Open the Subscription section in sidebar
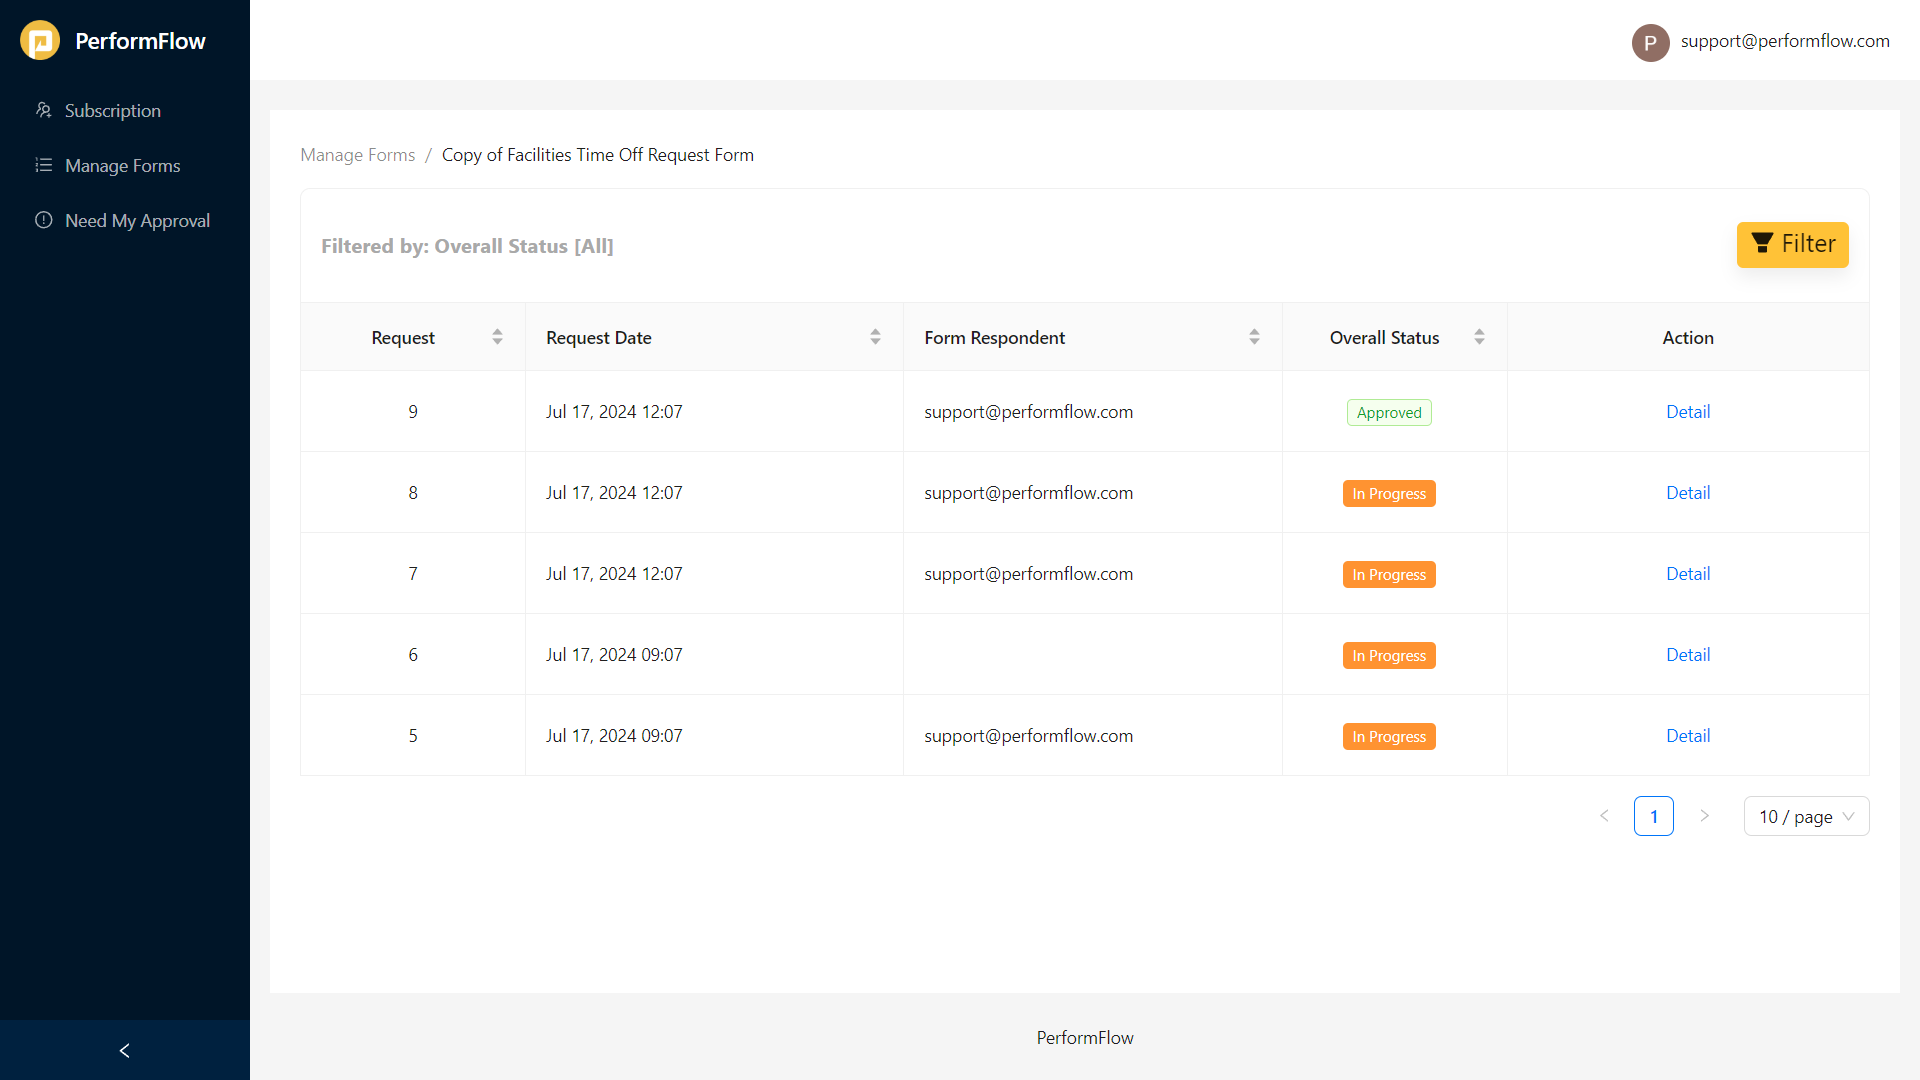The height and width of the screenshot is (1080, 1920). 112,110
